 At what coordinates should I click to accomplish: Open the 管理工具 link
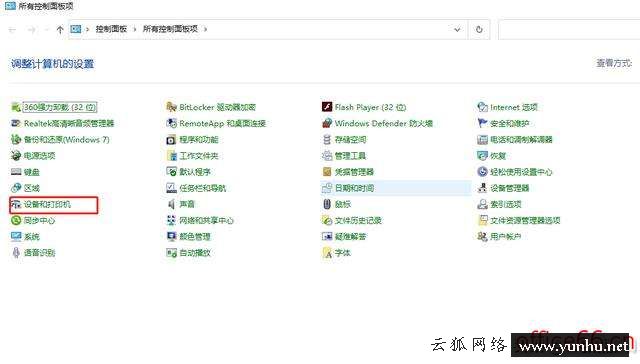(x=351, y=156)
